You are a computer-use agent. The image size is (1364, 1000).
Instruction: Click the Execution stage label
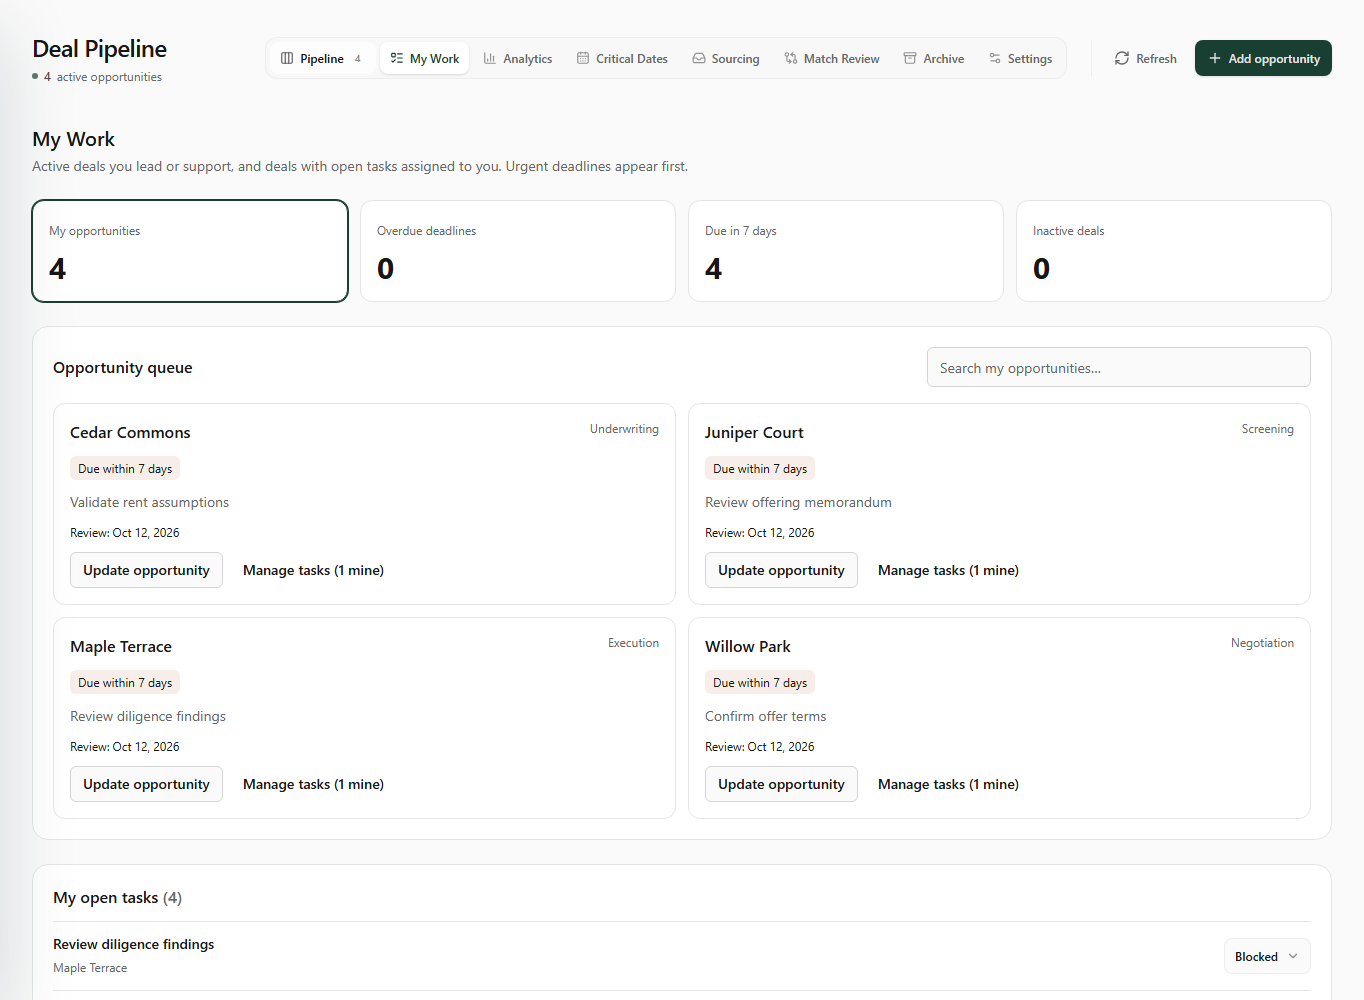click(633, 643)
